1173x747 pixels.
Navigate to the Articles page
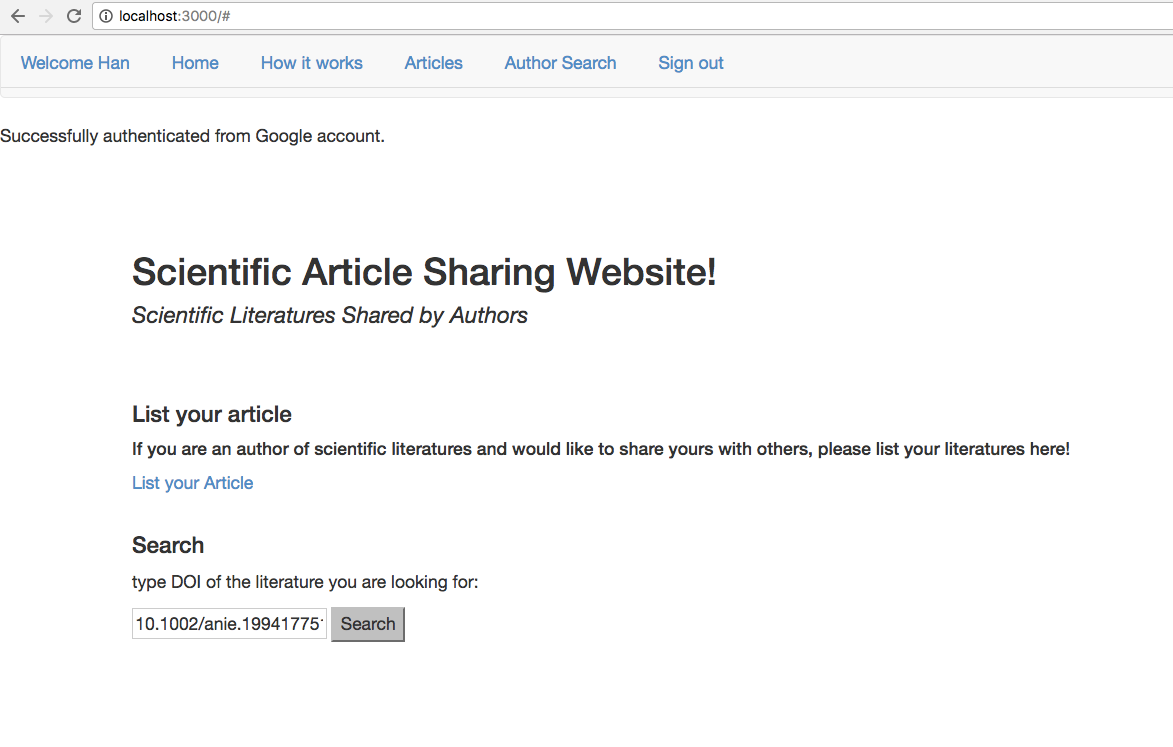tap(433, 63)
